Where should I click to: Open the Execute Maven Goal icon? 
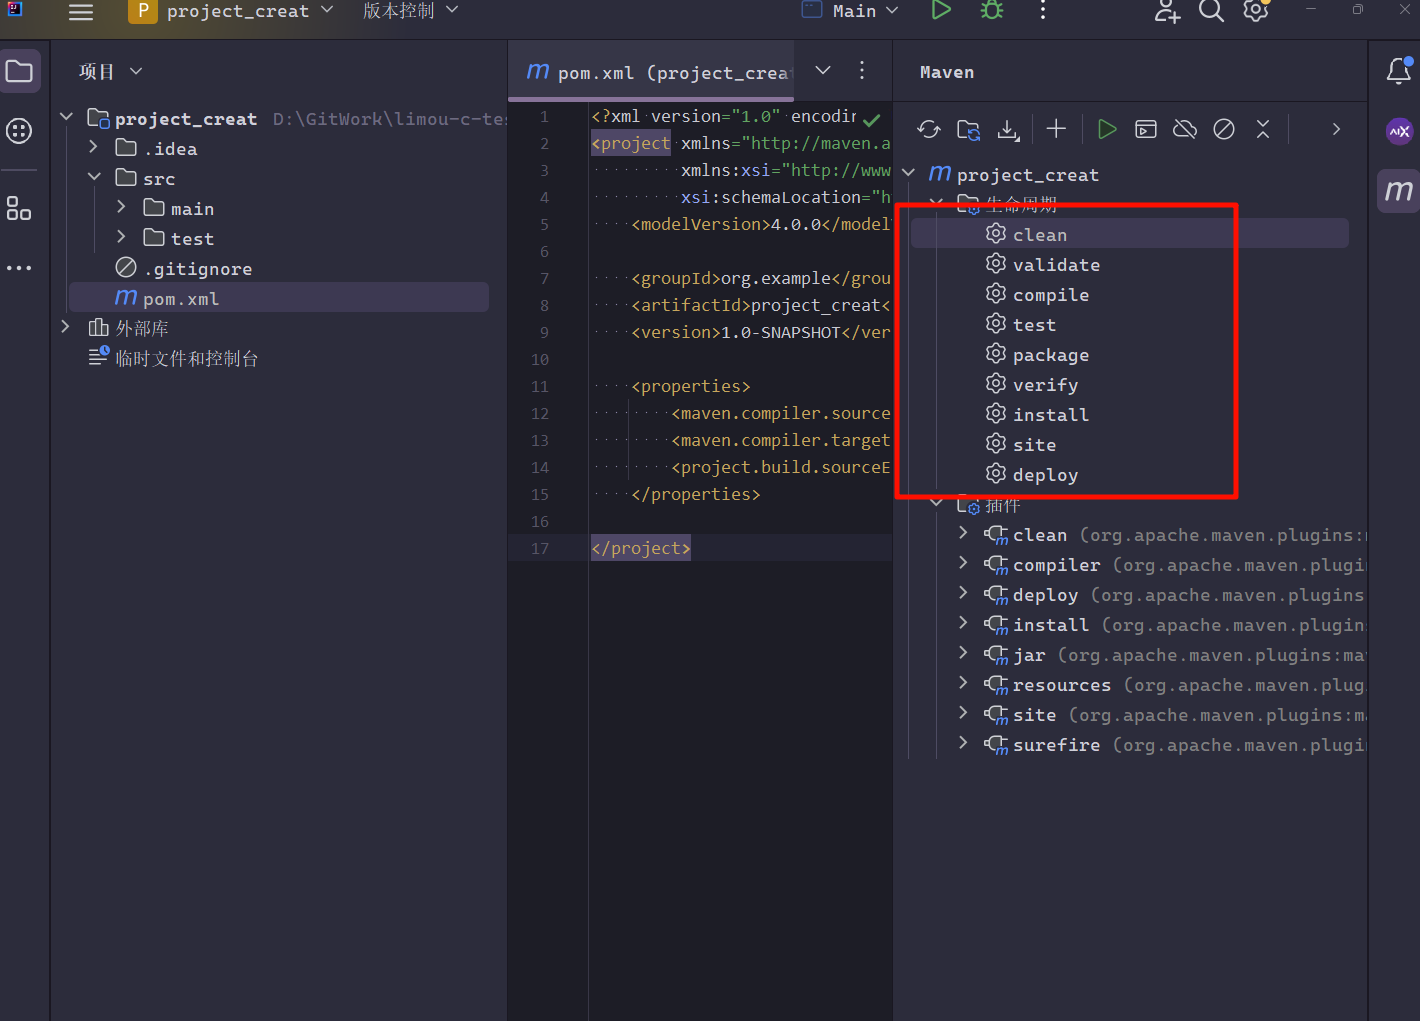(1146, 129)
